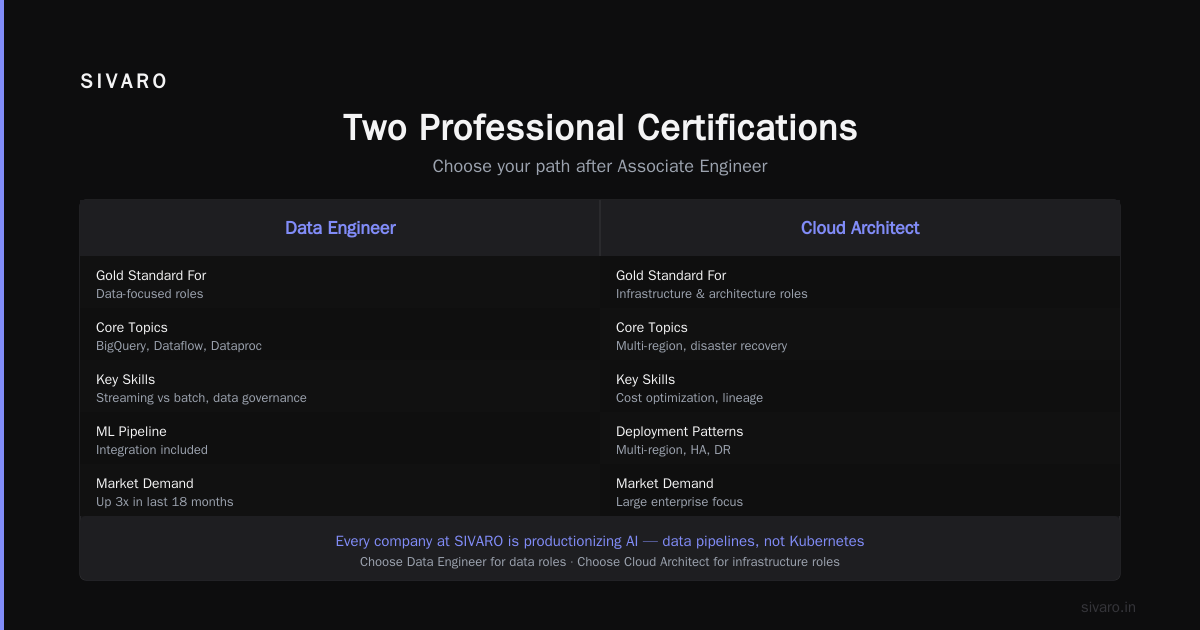1200x630 pixels.
Task: Click 'Core Topics' above Multi-region, disaster recovery
Action: (652, 327)
